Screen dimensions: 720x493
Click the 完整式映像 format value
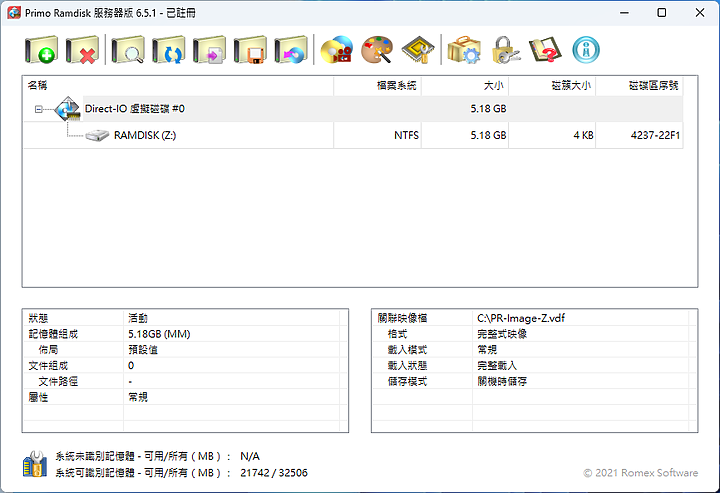[502, 334]
